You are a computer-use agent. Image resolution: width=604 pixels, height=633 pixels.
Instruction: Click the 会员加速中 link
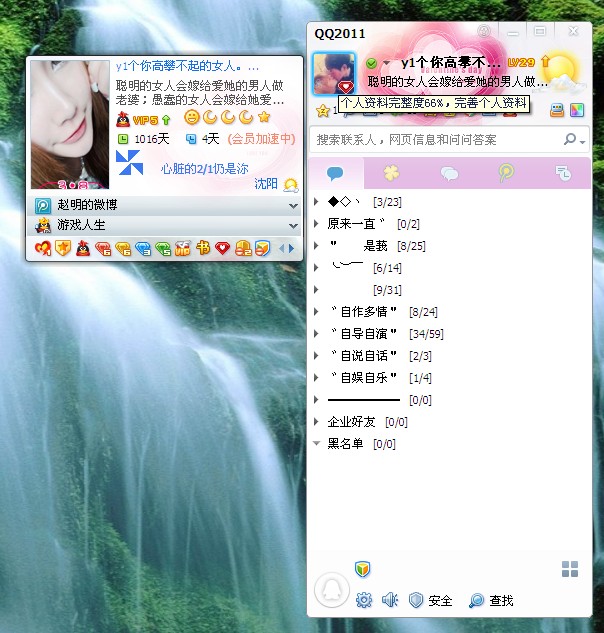click(x=261, y=139)
